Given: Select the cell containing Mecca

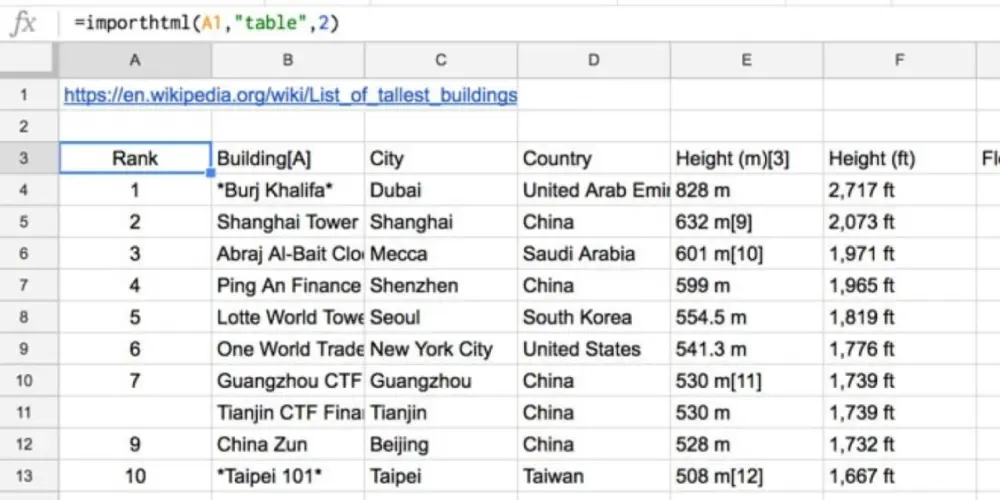Looking at the screenshot, I should pos(440,254).
